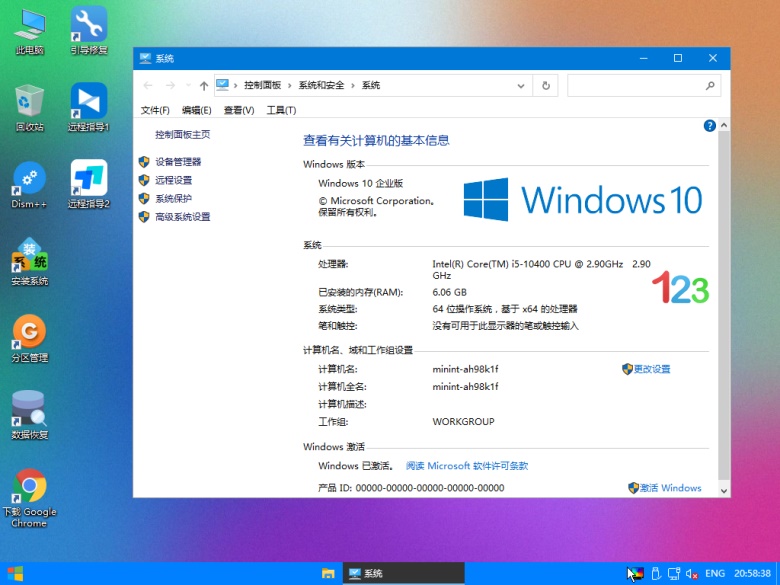
Task: Click 远程设置 in the left panel
Action: point(173,180)
